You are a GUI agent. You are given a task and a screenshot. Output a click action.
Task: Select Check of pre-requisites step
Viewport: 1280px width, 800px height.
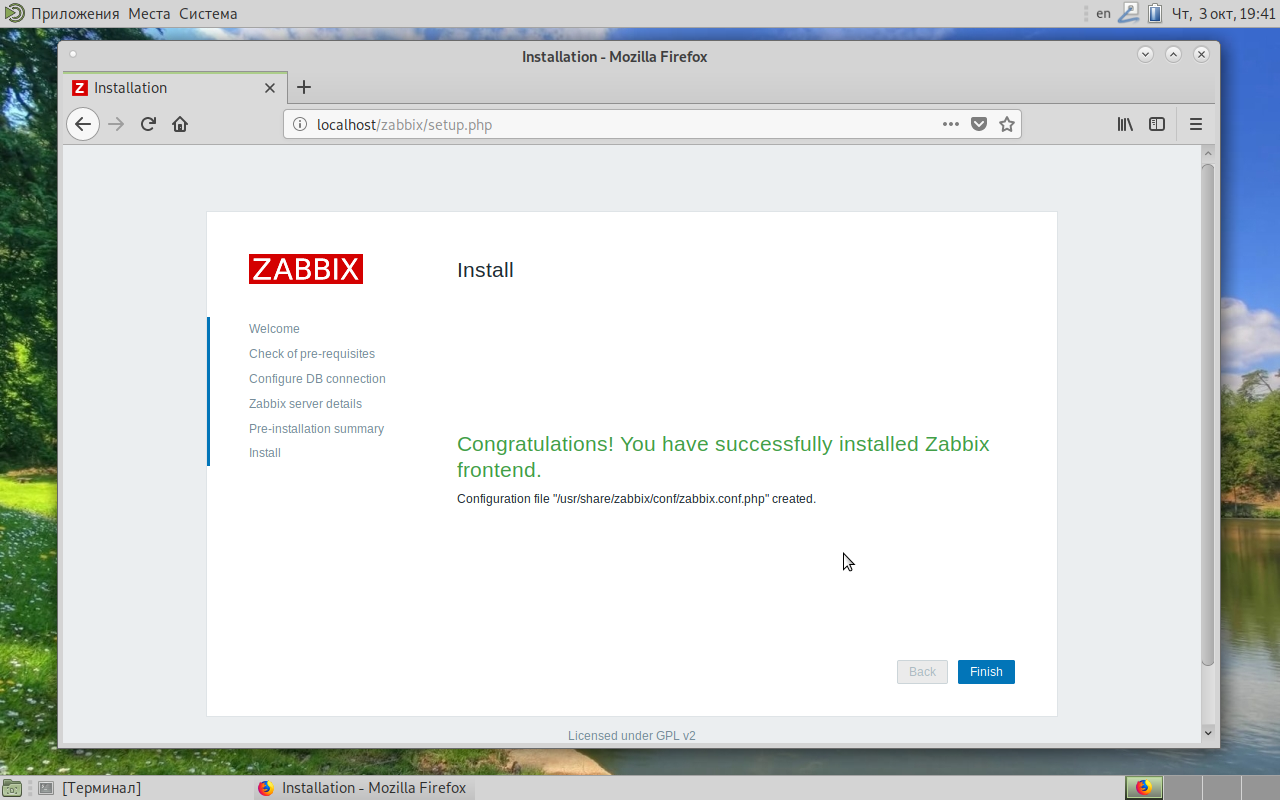[x=312, y=354]
